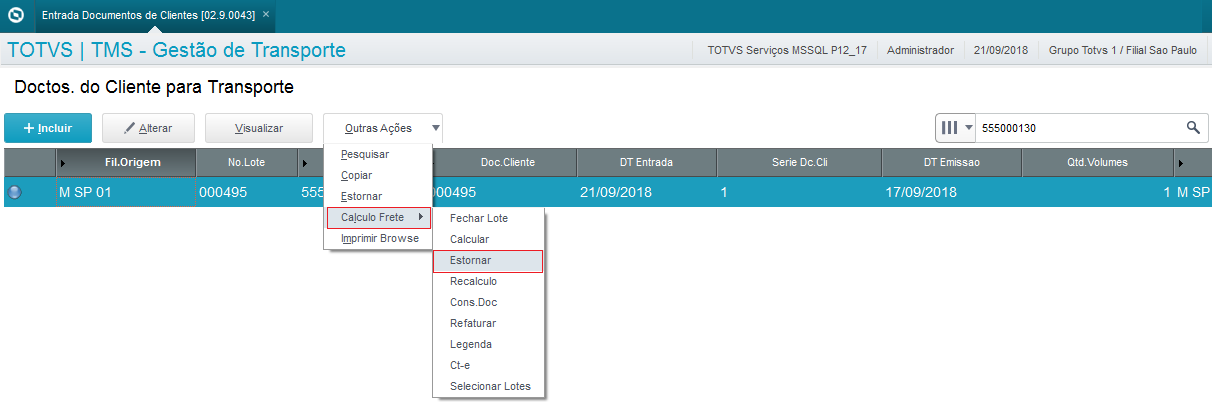The image size is (1212, 402).
Task: Click the Administrador user label
Action: pyautogui.click(x=920, y=49)
